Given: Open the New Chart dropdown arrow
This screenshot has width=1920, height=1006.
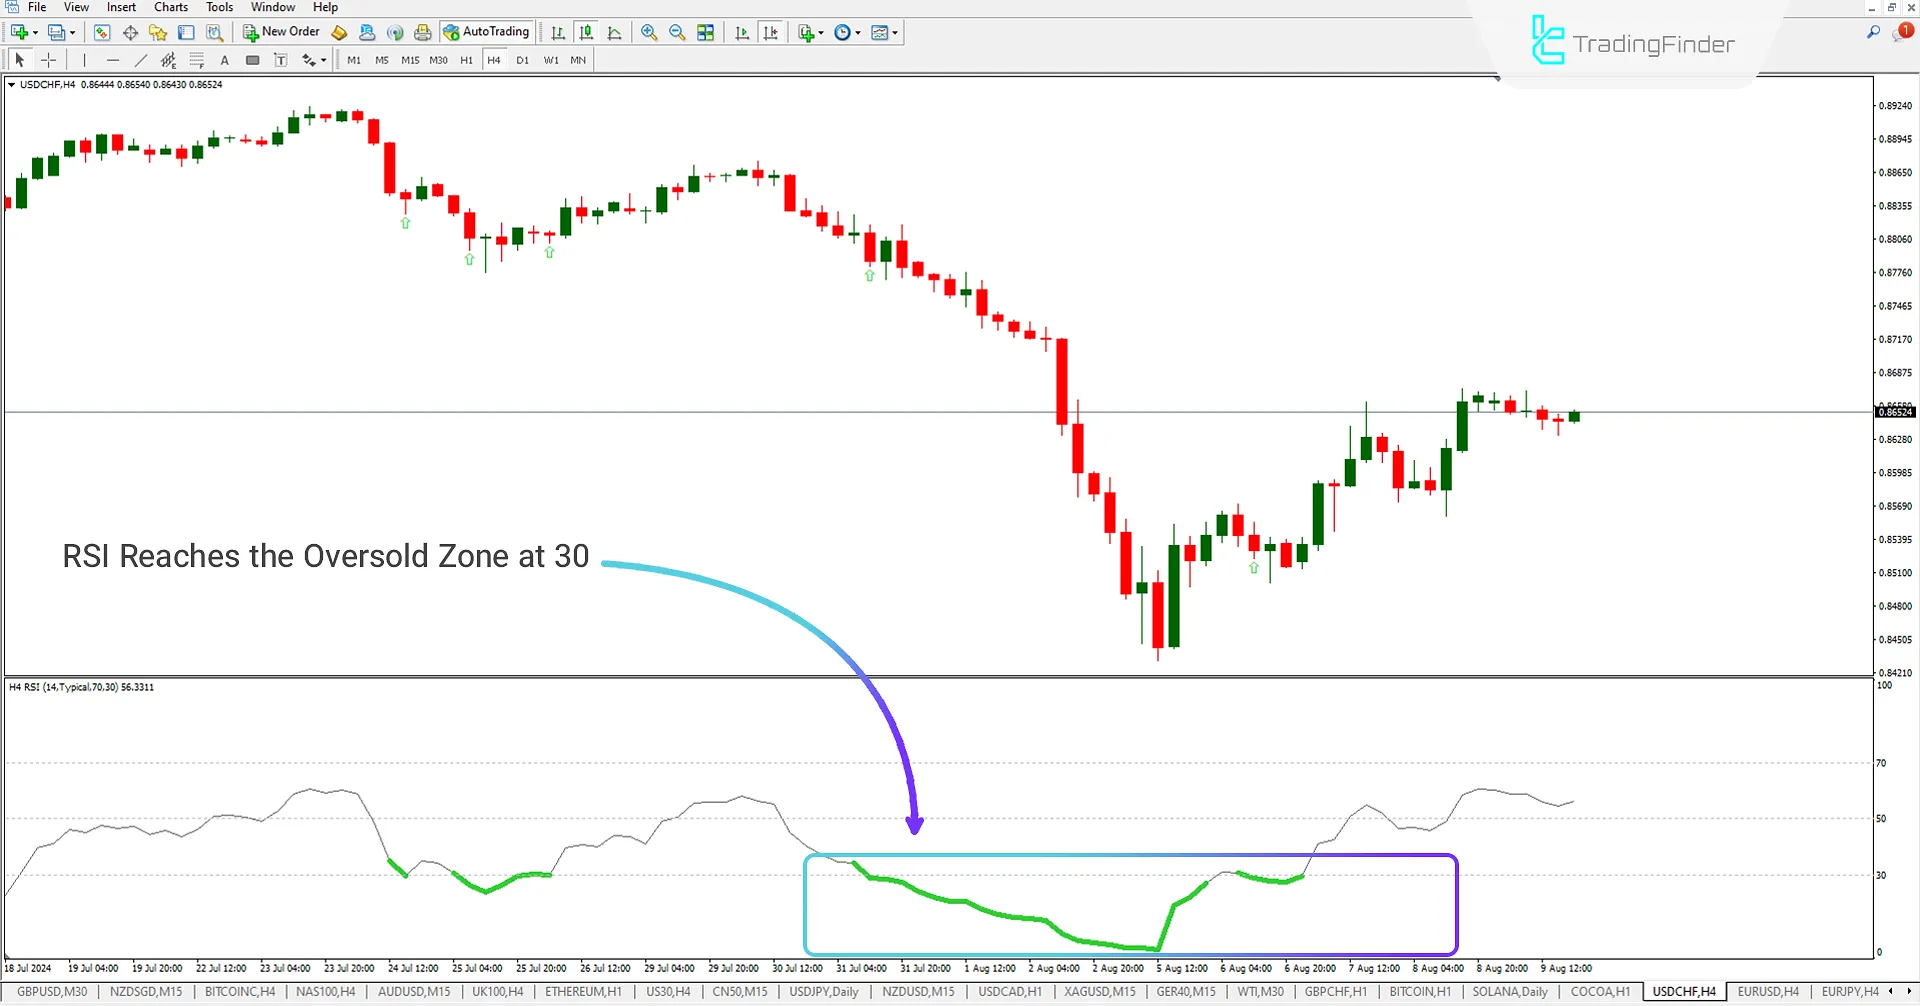Looking at the screenshot, I should tap(36, 31).
